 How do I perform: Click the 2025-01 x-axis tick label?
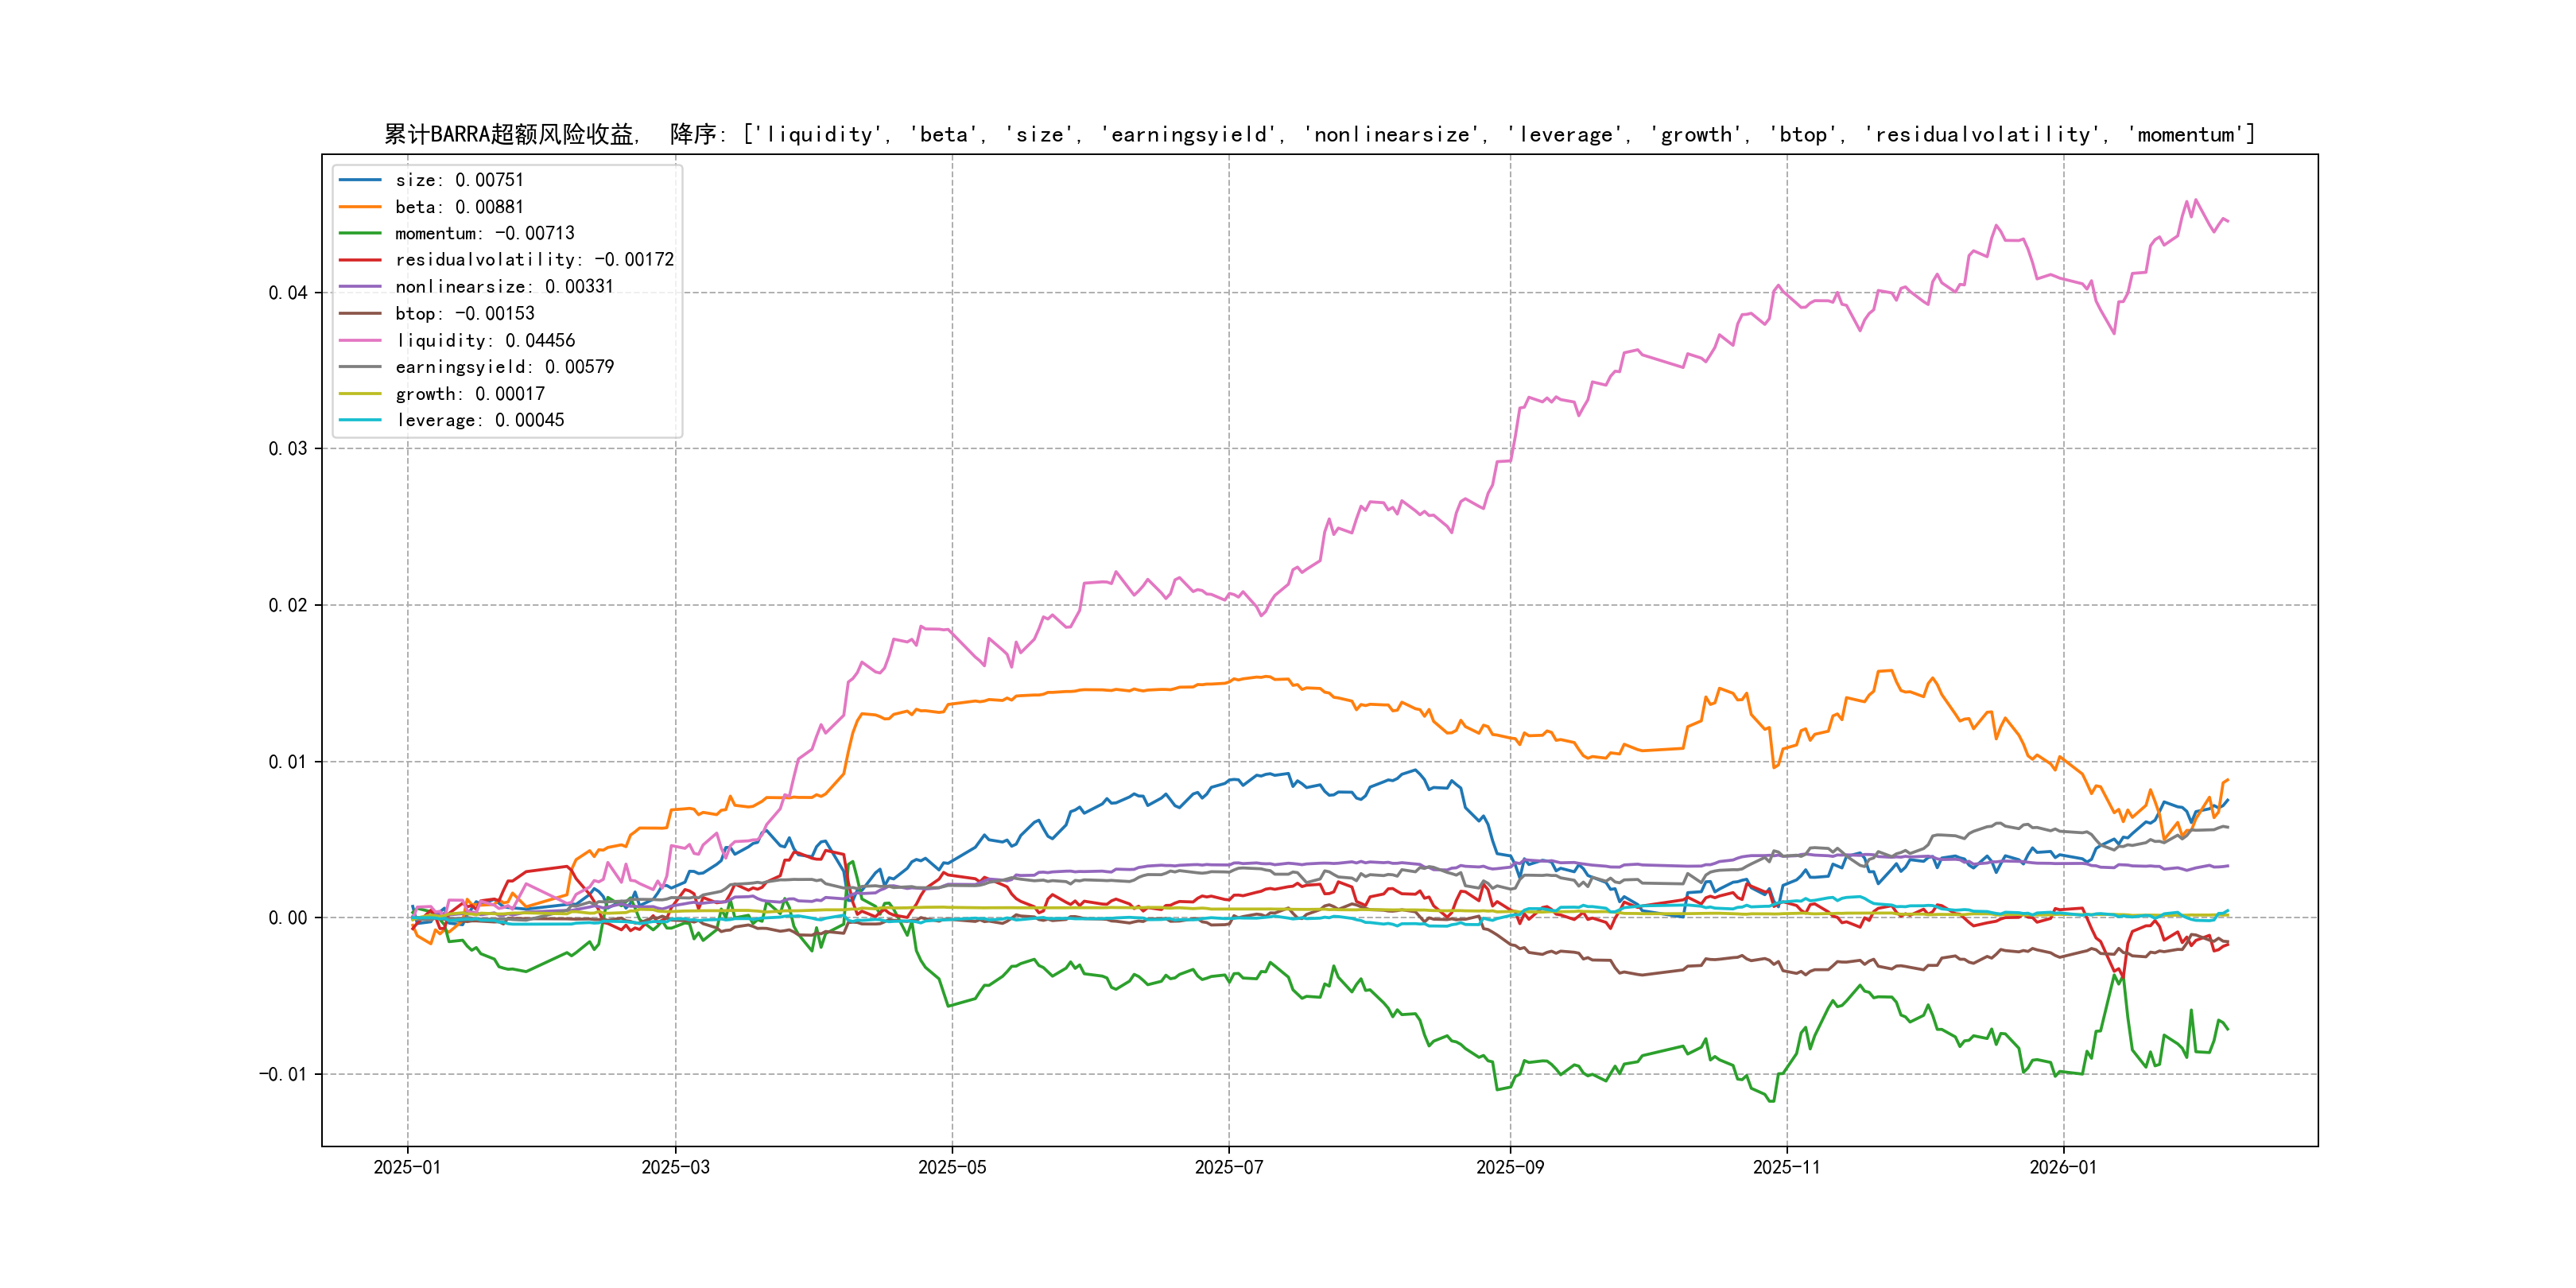pyautogui.click(x=407, y=1167)
